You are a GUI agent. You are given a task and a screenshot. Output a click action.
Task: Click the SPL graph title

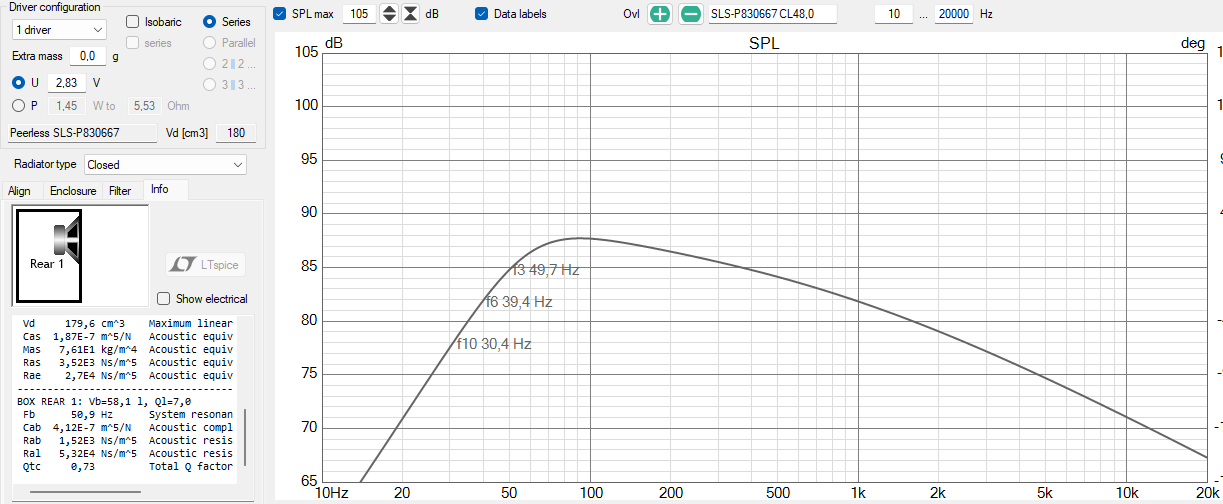[764, 45]
